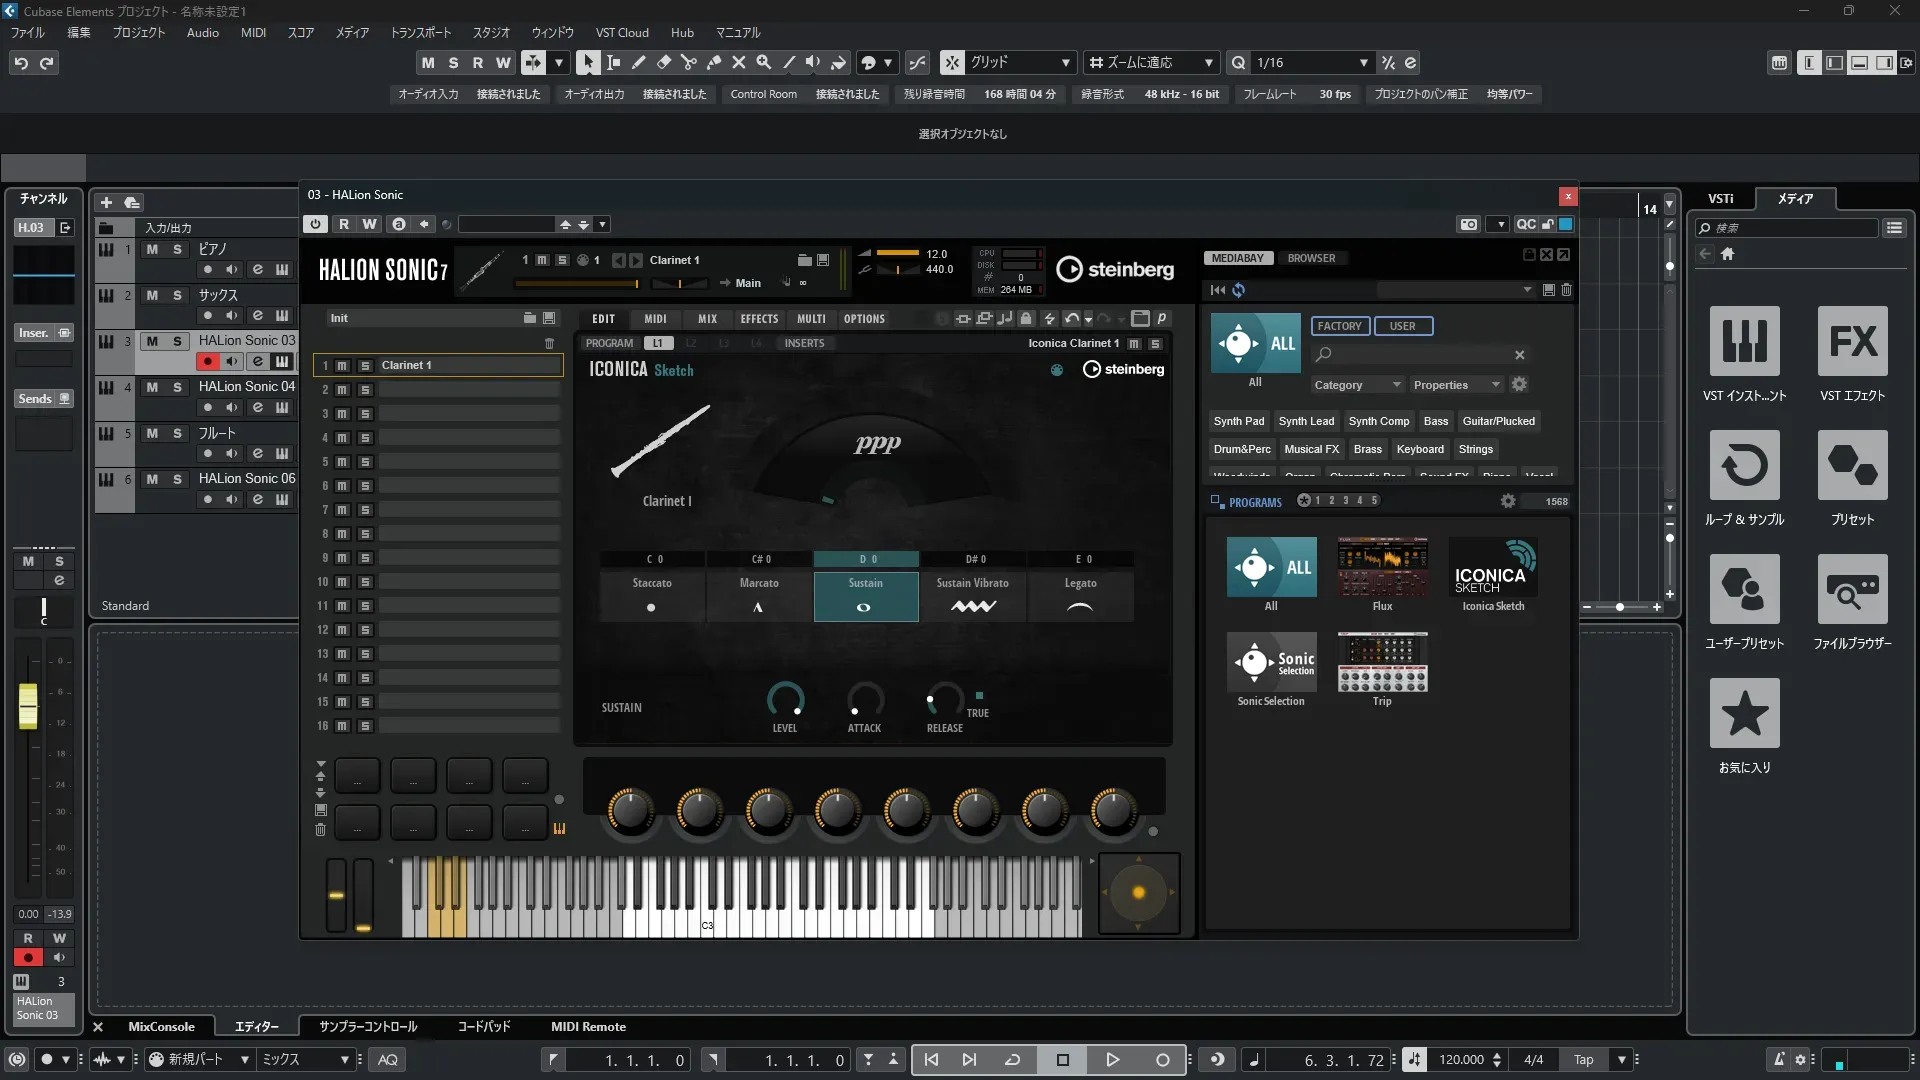Image resolution: width=1920 pixels, height=1080 pixels.
Task: Disable record enable on HALion Sonic 03
Action: (207, 362)
